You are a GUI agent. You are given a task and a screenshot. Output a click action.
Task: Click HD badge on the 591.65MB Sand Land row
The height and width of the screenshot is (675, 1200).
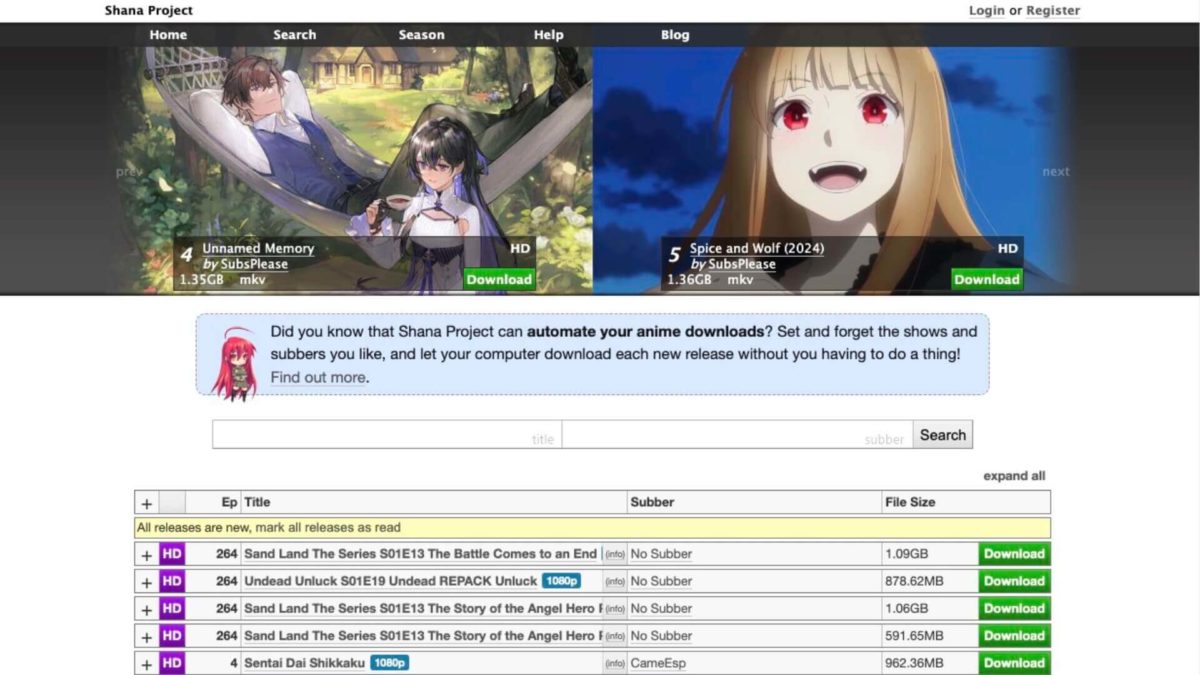172,635
